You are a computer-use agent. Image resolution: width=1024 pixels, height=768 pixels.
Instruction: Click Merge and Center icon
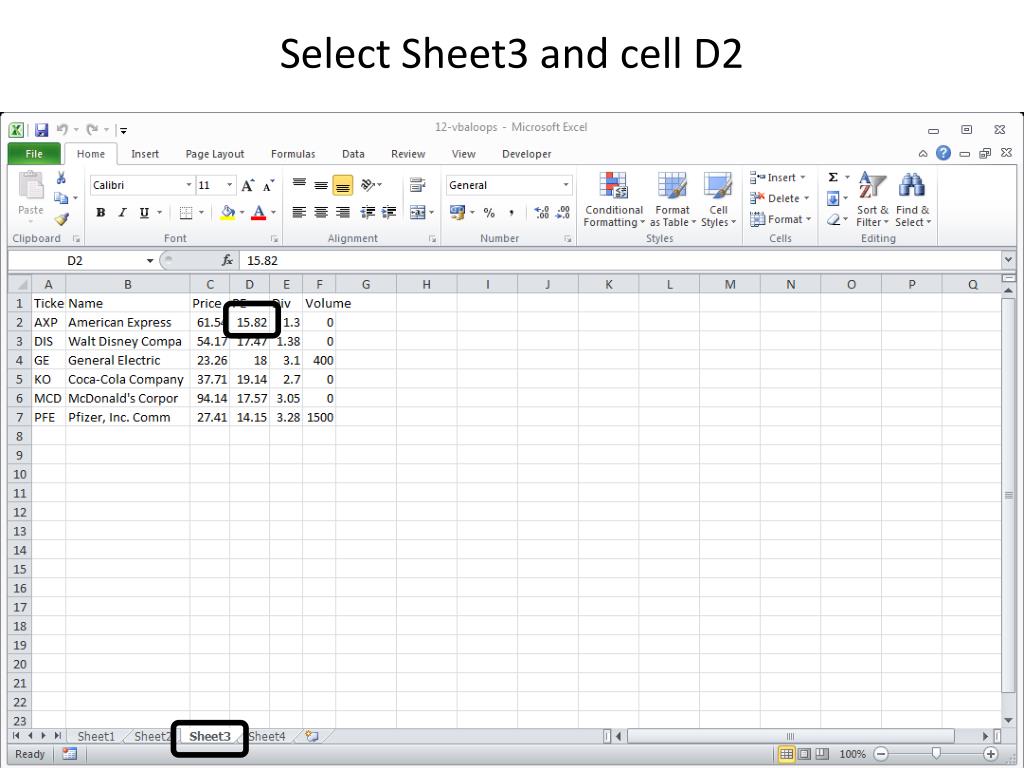click(x=417, y=212)
